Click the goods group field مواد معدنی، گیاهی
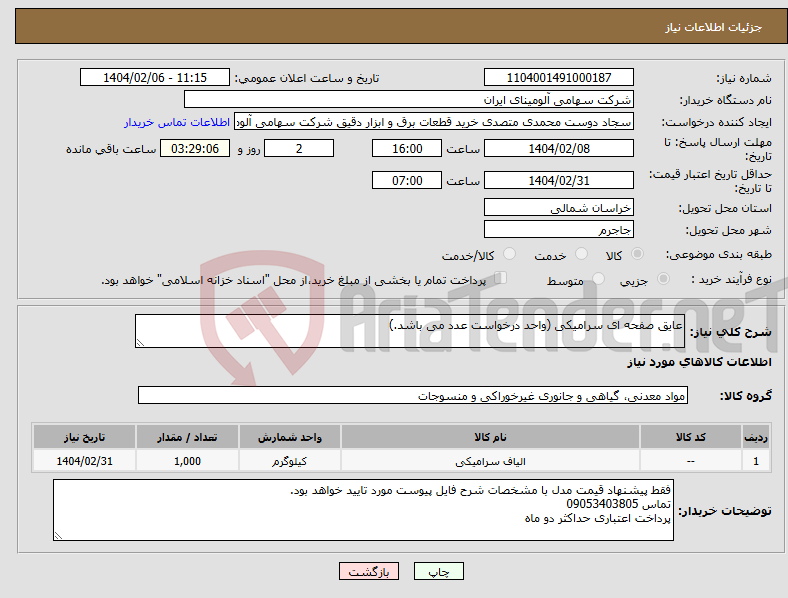 [x=413, y=395]
